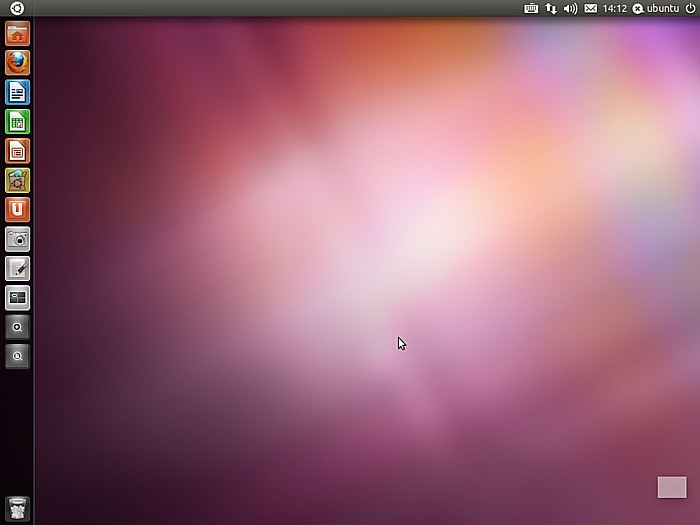Open the Files & Folders lens

(x=17, y=356)
